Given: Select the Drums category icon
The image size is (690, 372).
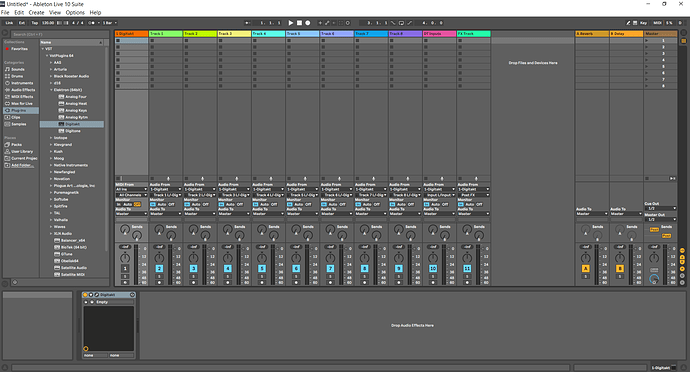Looking at the screenshot, I should [x=7, y=76].
